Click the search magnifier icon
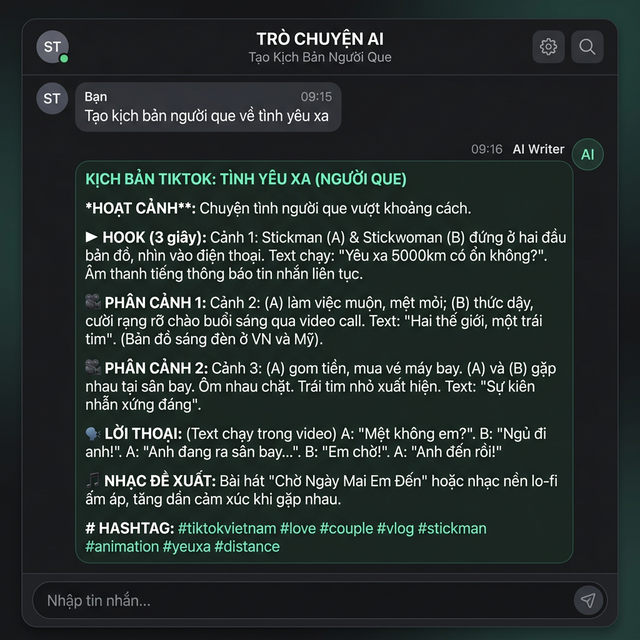640x640 pixels. pyautogui.click(x=587, y=46)
